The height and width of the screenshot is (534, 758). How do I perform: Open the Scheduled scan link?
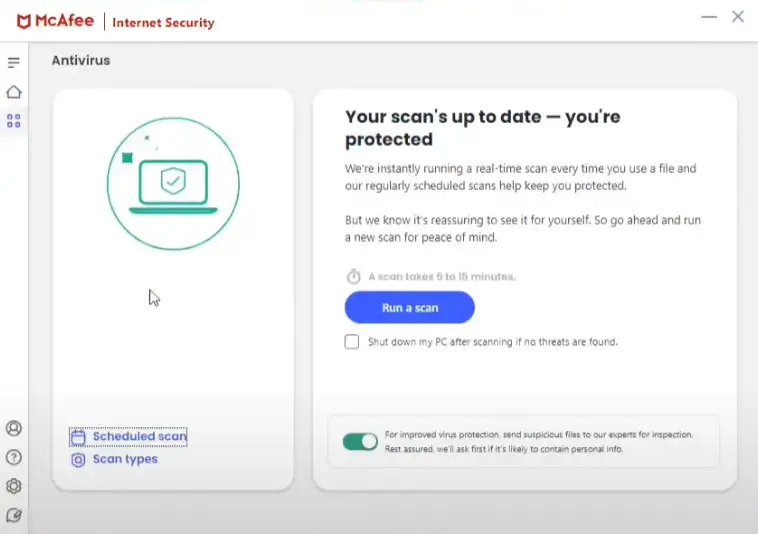(x=139, y=437)
